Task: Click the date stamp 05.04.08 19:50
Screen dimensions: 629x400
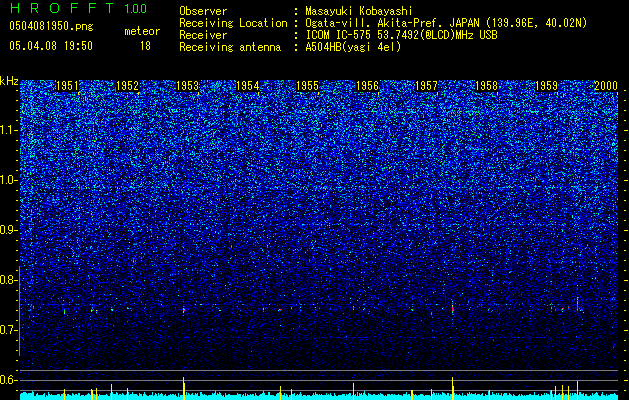Action: pos(51,46)
